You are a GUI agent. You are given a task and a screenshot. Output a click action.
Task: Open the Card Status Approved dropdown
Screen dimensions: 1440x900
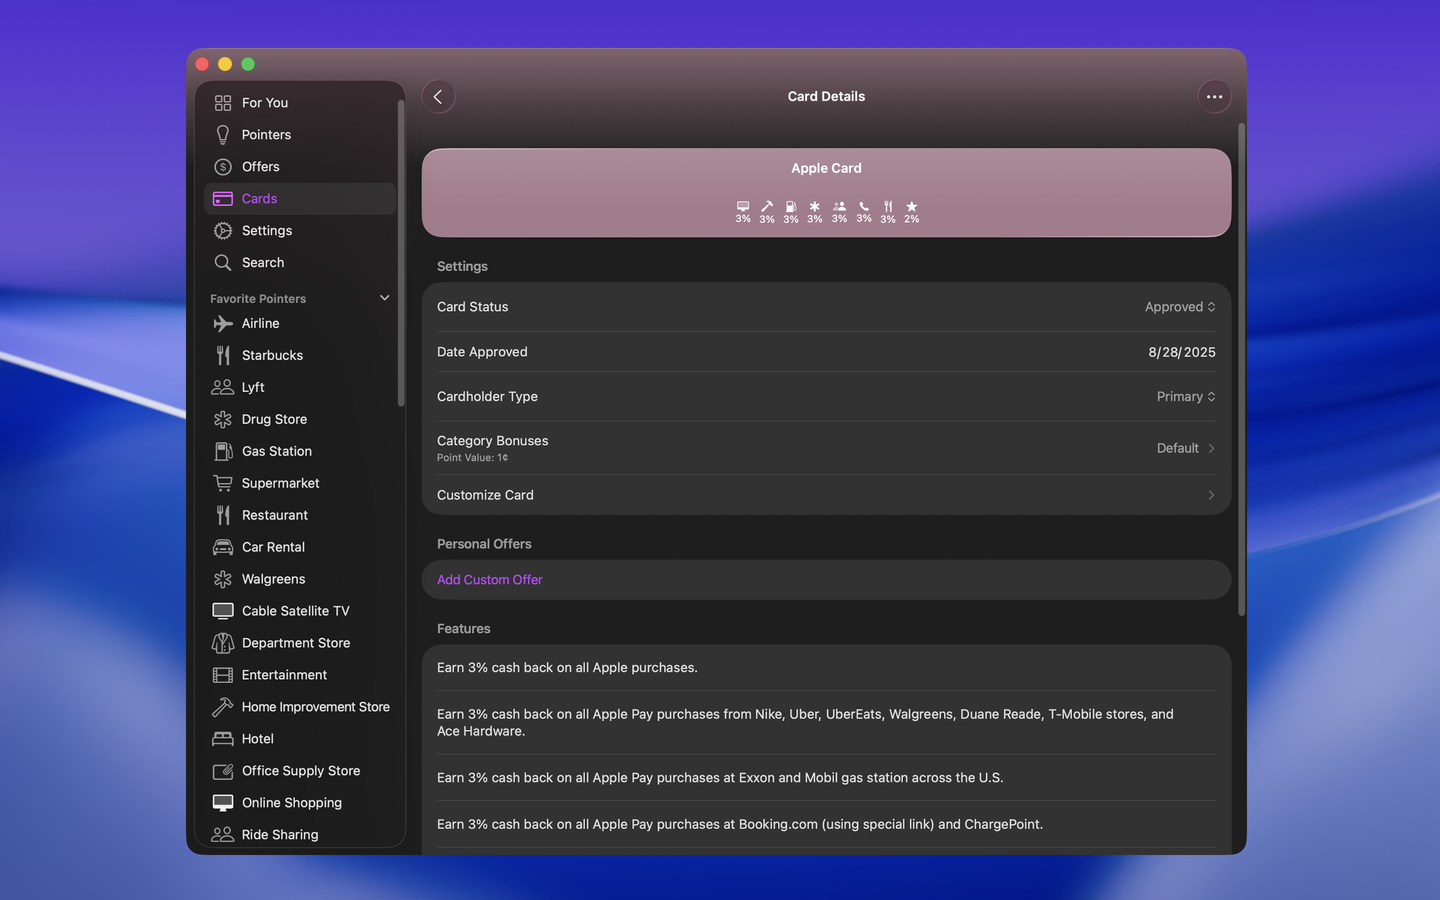1180,307
